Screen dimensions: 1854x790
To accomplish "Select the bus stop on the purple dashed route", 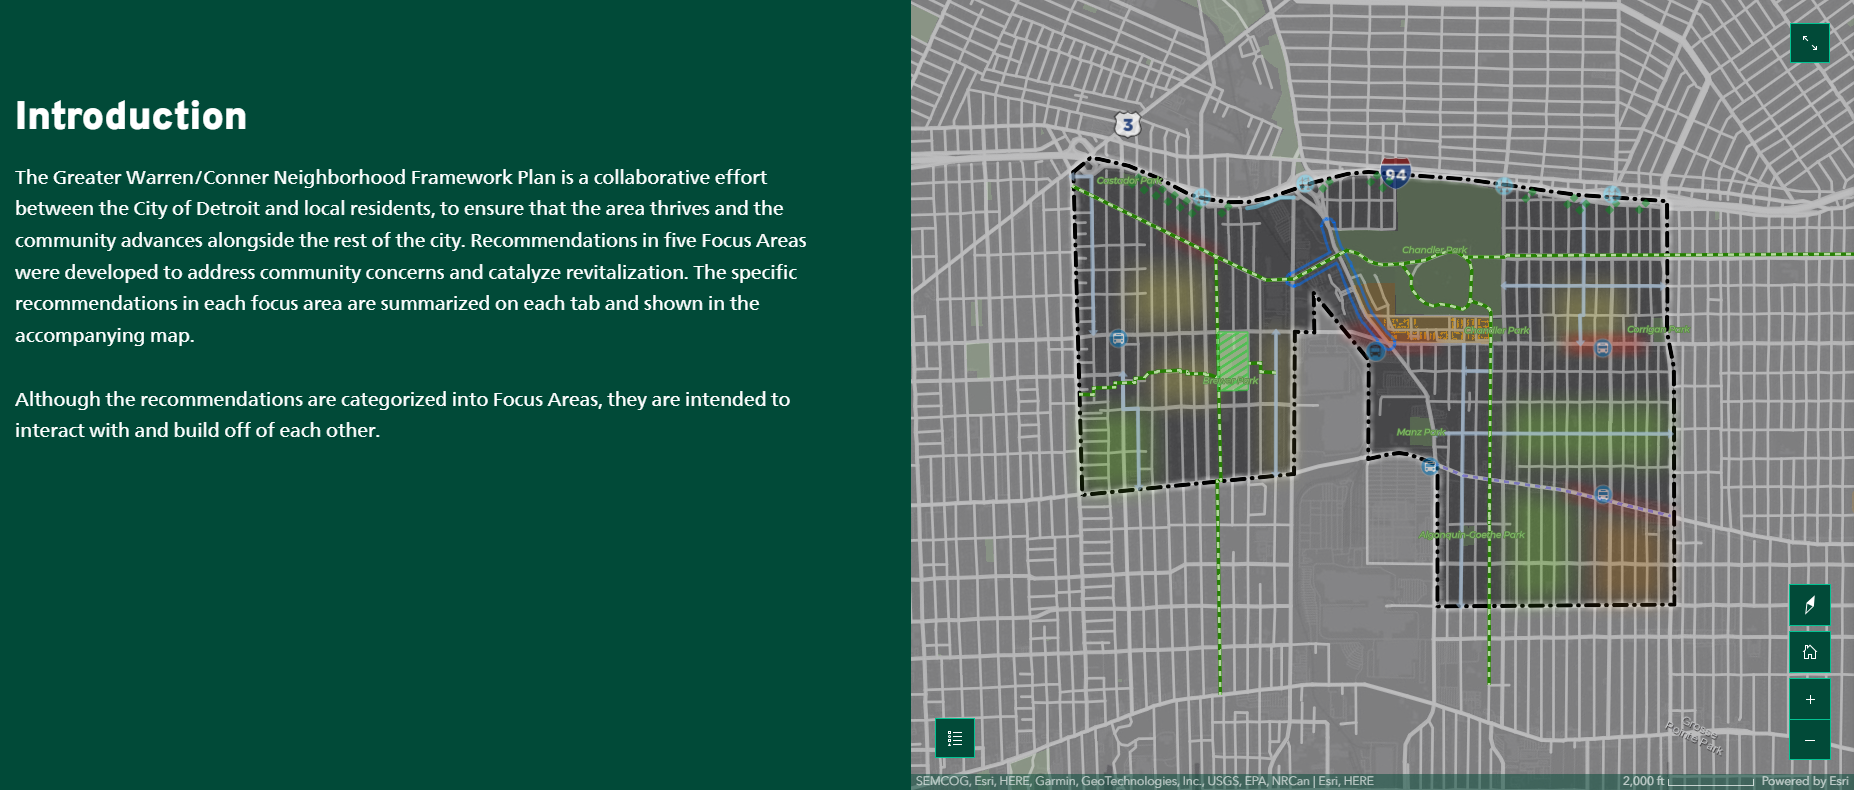I will coord(1603,495).
